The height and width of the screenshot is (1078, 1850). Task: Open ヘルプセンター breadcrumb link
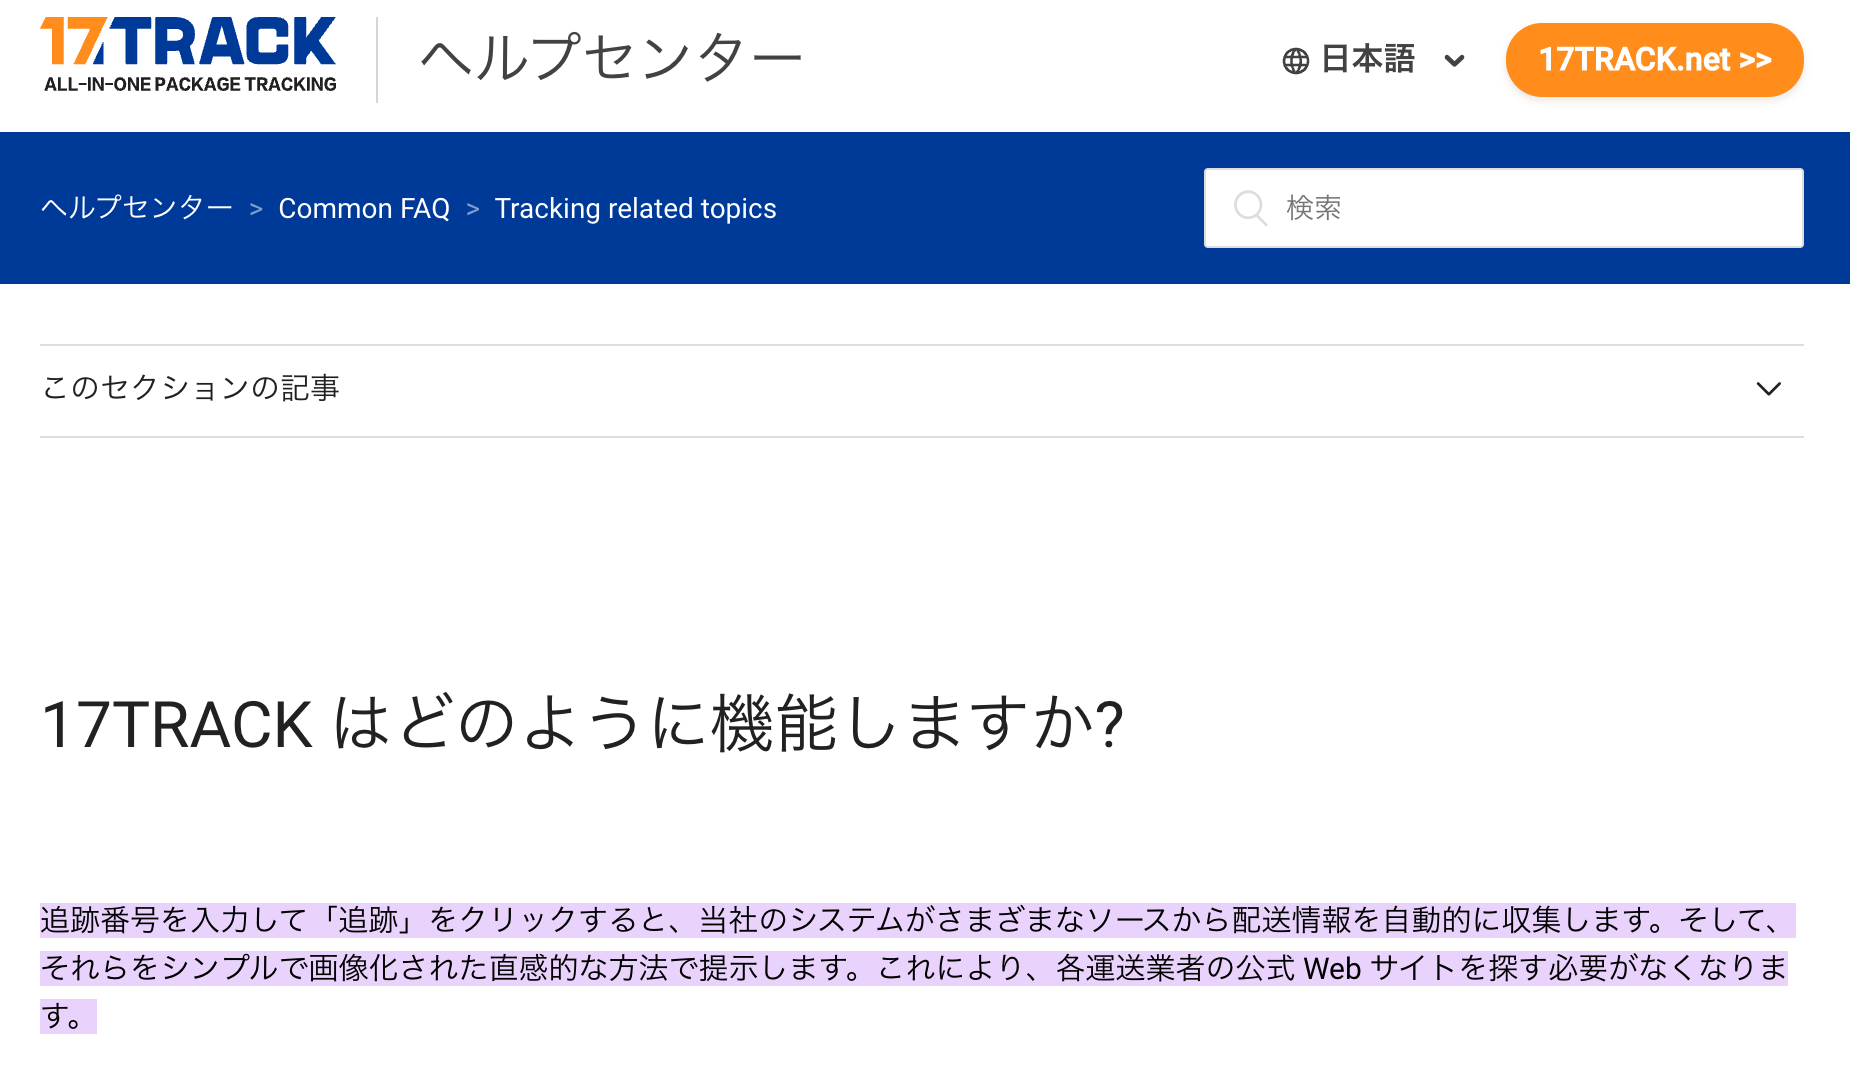click(x=136, y=208)
